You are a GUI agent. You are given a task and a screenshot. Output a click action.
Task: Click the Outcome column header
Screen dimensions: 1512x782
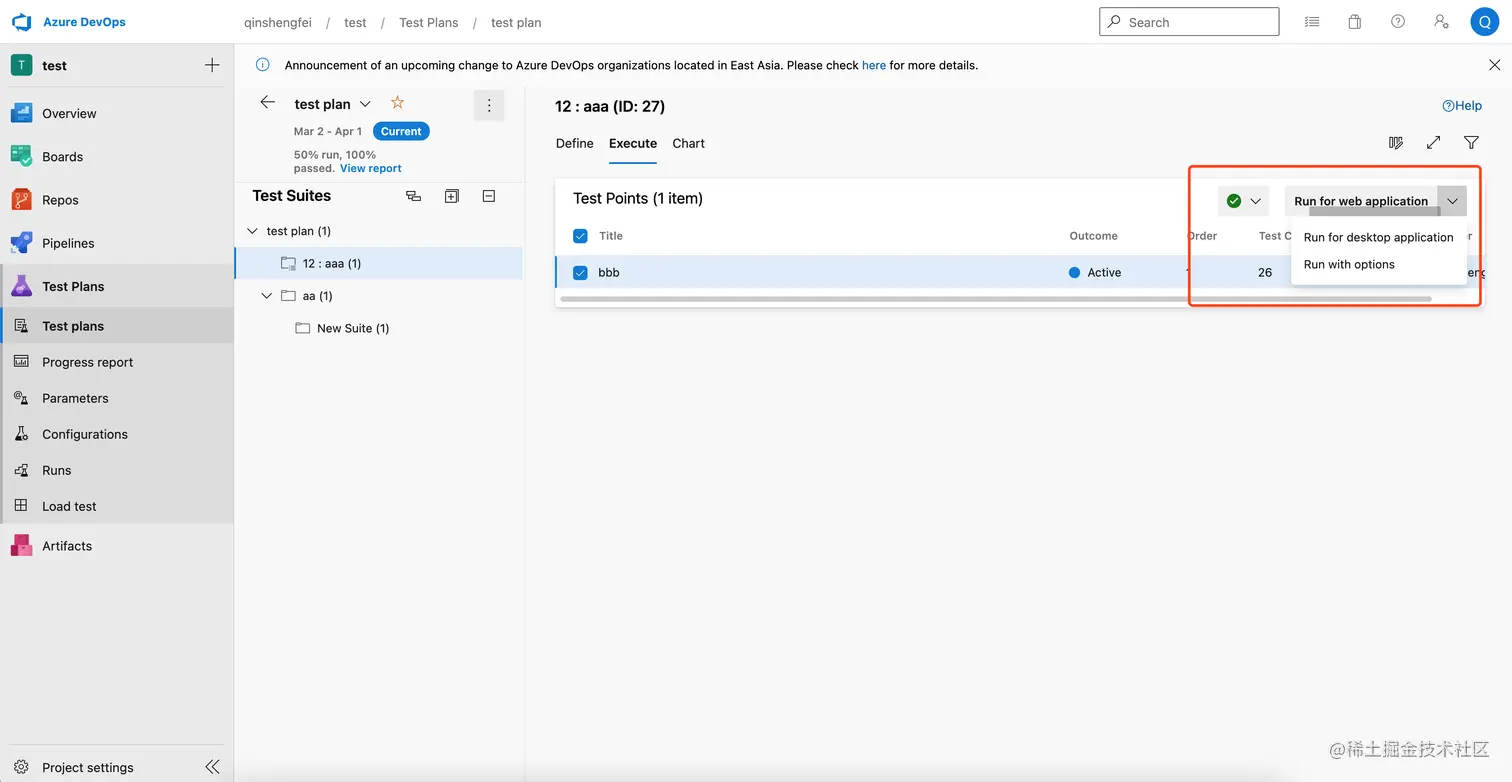coord(1093,236)
